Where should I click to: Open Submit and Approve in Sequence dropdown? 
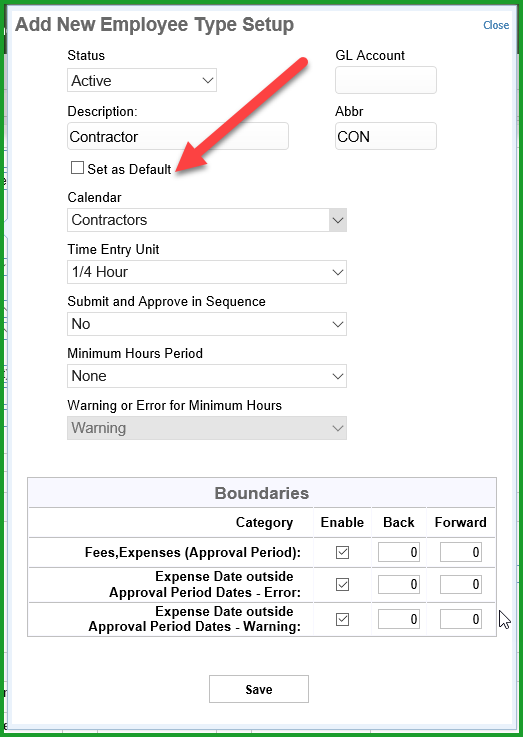(x=207, y=324)
